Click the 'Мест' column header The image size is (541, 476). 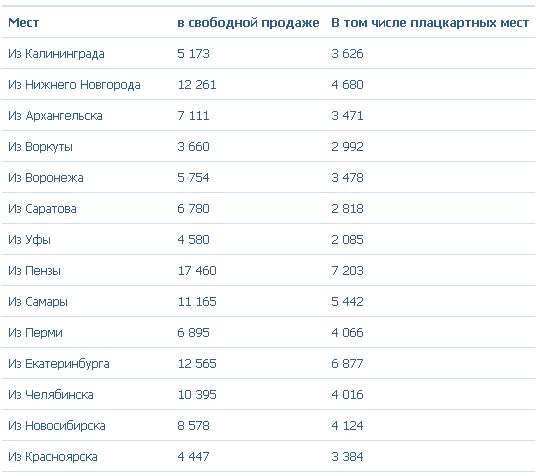(x=23, y=23)
